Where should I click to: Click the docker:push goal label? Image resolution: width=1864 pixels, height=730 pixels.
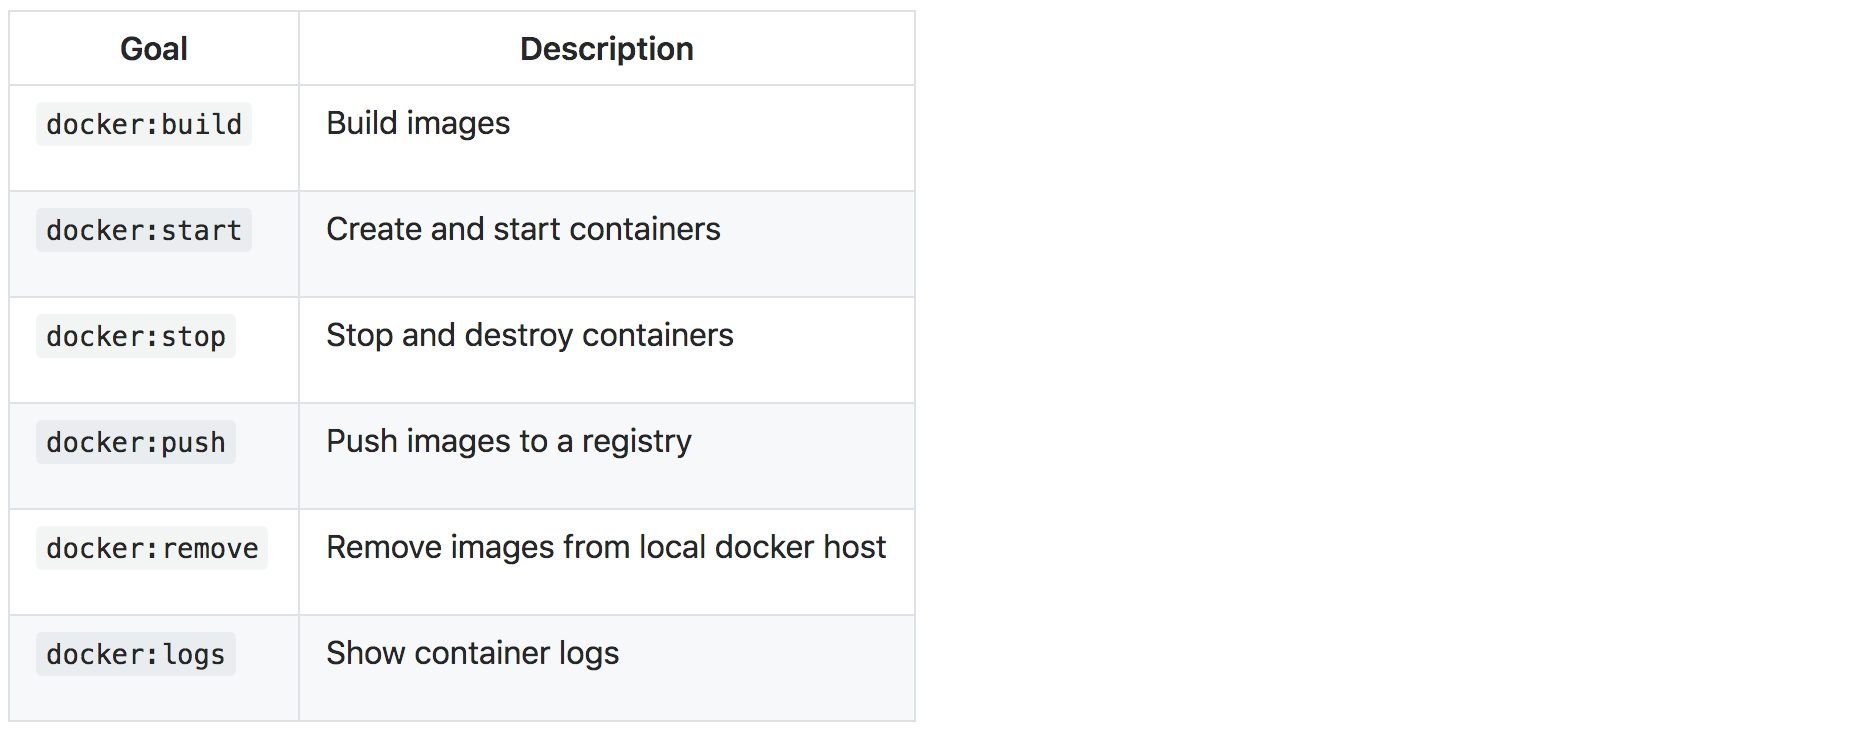pos(136,443)
